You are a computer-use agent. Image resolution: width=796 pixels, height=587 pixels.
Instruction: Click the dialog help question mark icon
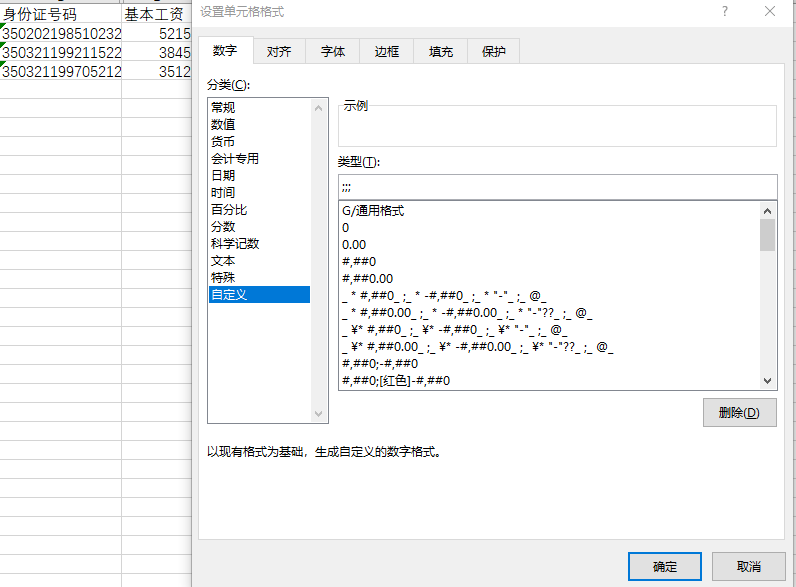[725, 11]
